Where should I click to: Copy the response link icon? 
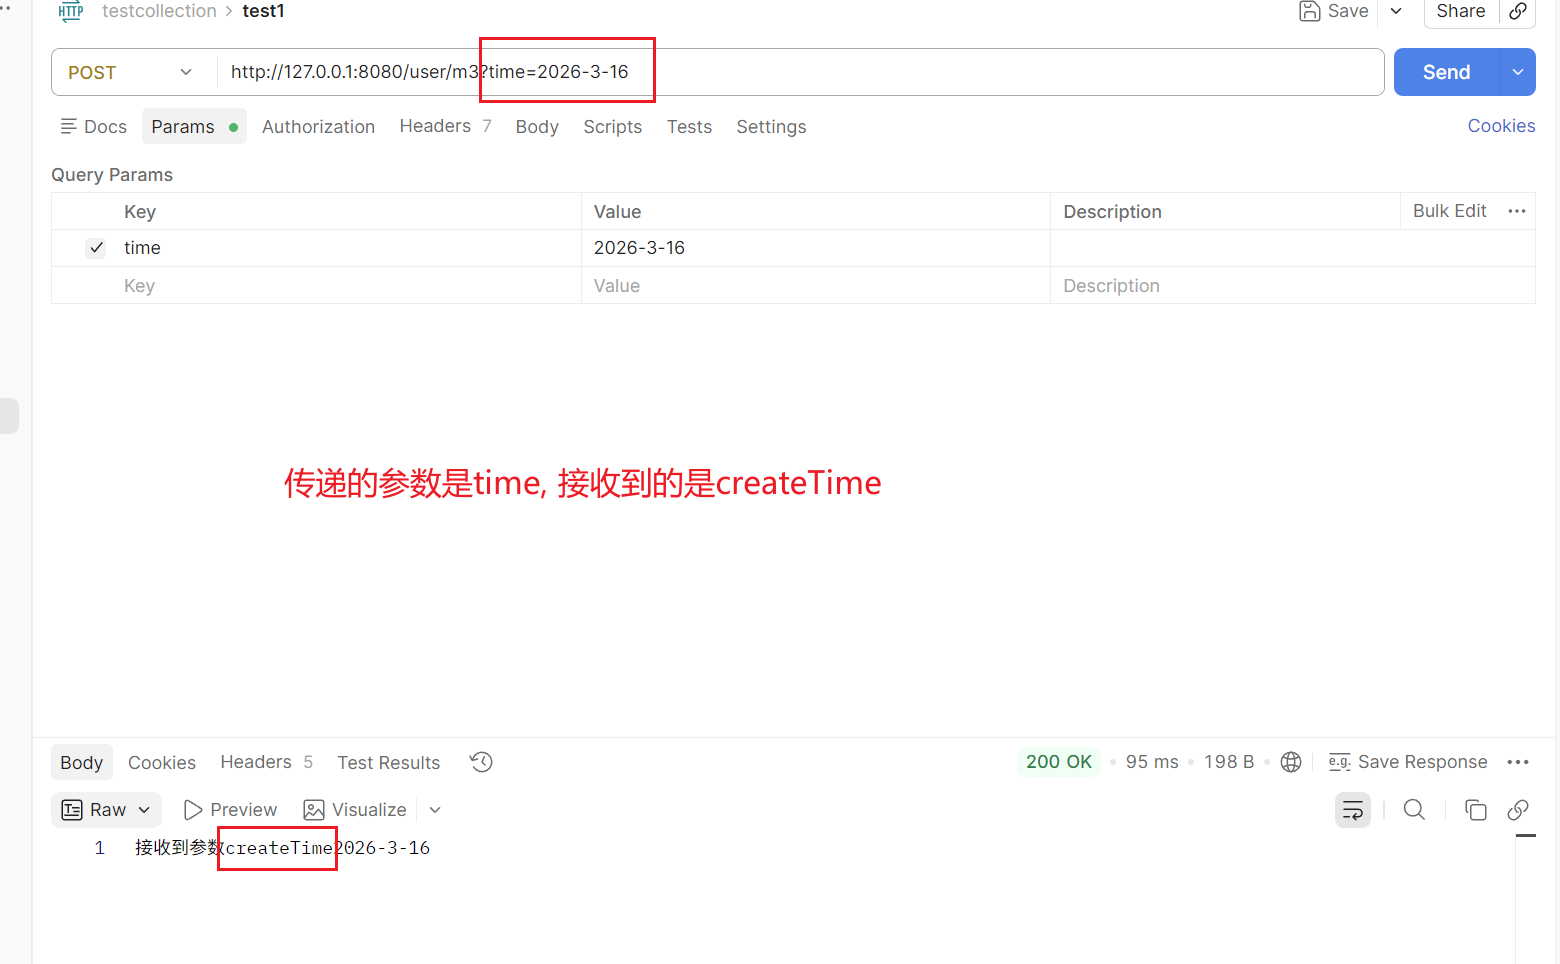pyautogui.click(x=1518, y=810)
